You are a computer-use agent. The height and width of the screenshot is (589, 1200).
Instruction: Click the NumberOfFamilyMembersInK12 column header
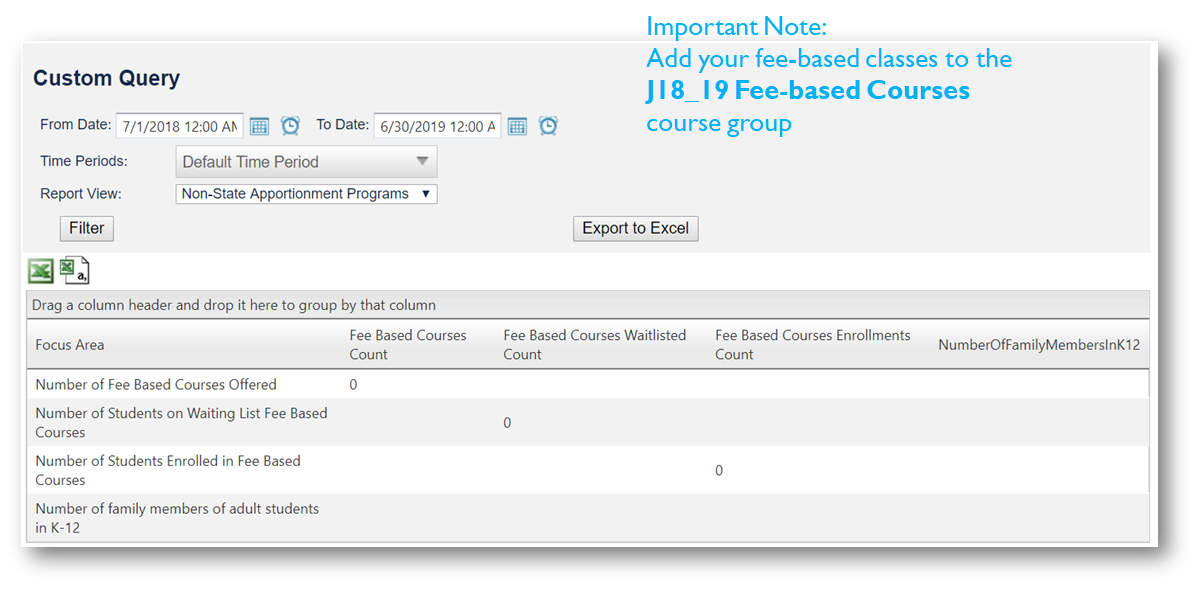tap(1038, 345)
